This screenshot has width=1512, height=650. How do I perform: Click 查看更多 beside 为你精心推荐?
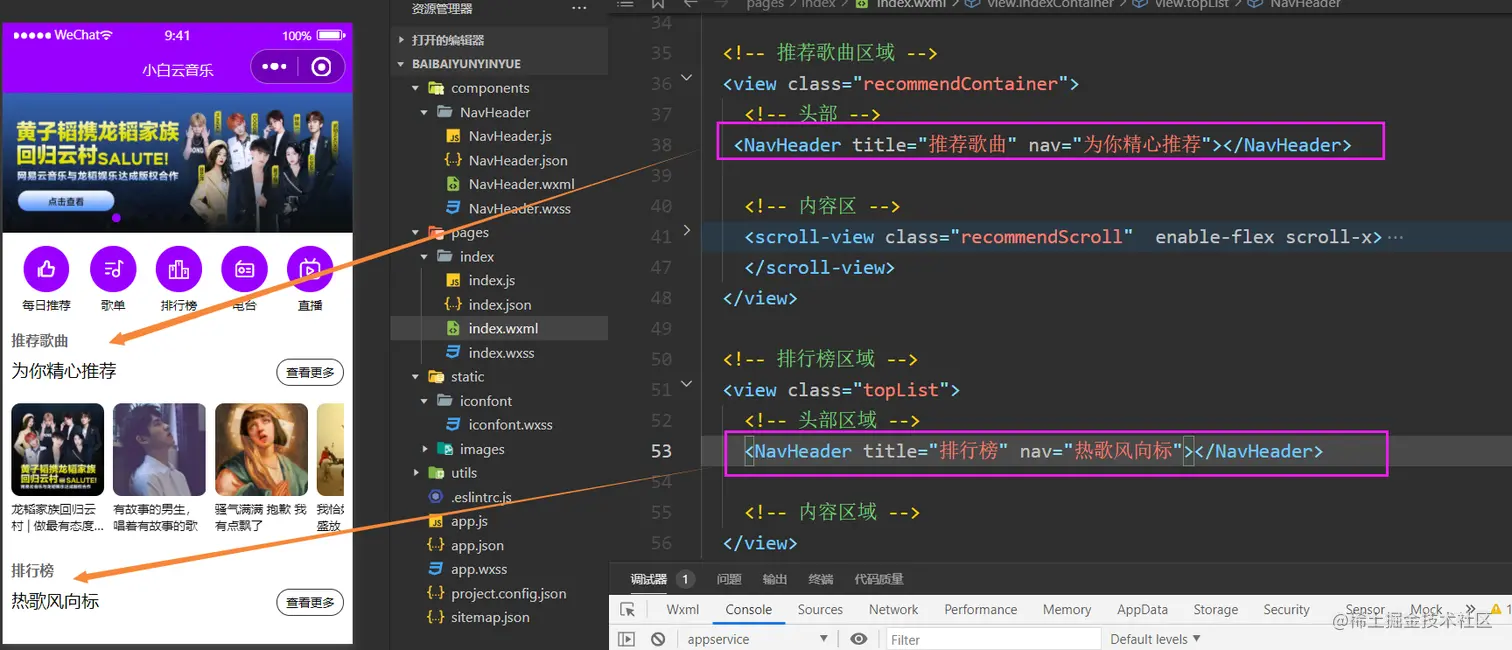point(310,373)
